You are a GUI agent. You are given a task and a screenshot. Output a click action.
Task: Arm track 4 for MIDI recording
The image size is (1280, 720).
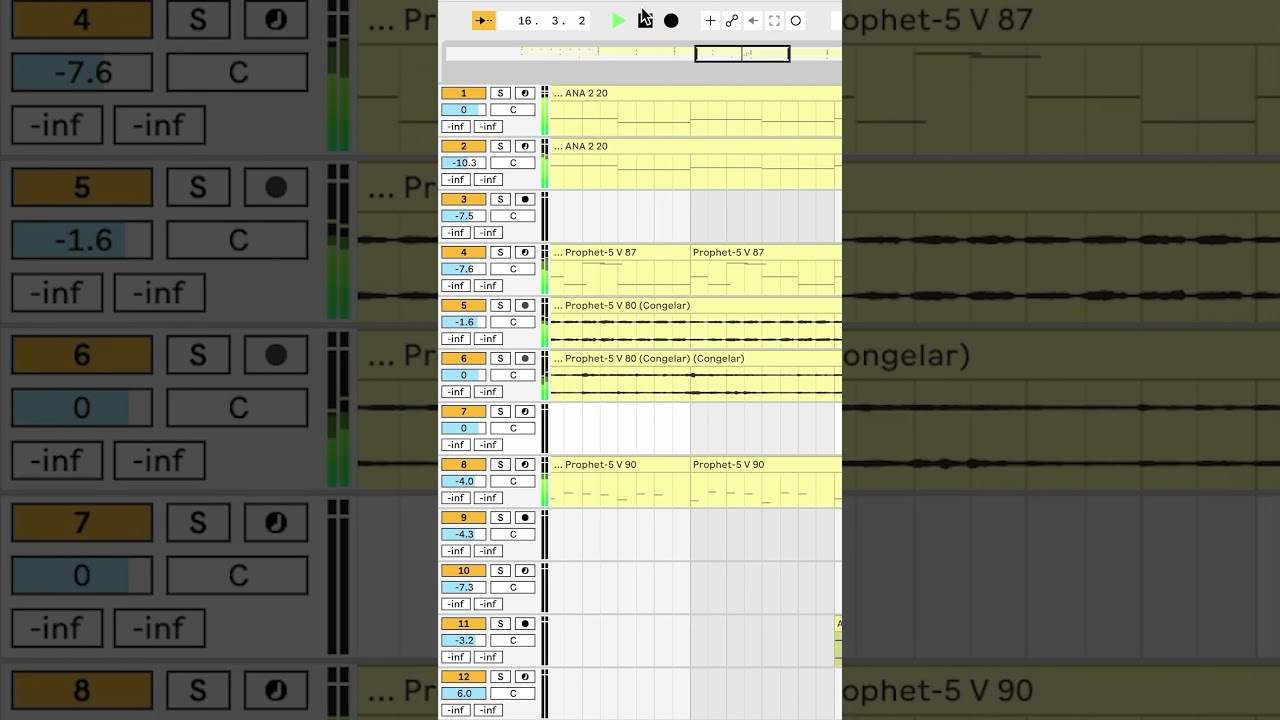coord(525,252)
